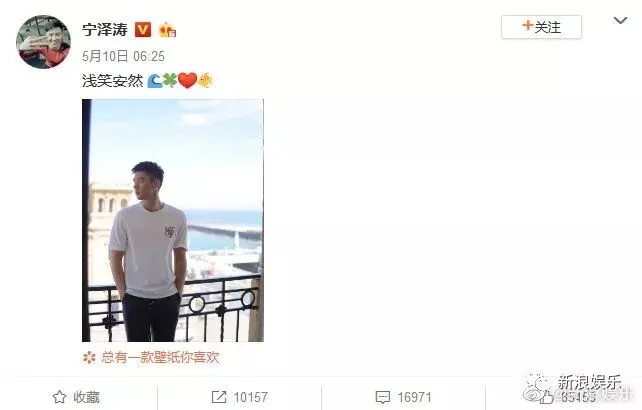Click the wave emoji in the post text
642x410 pixels.
coord(154,81)
